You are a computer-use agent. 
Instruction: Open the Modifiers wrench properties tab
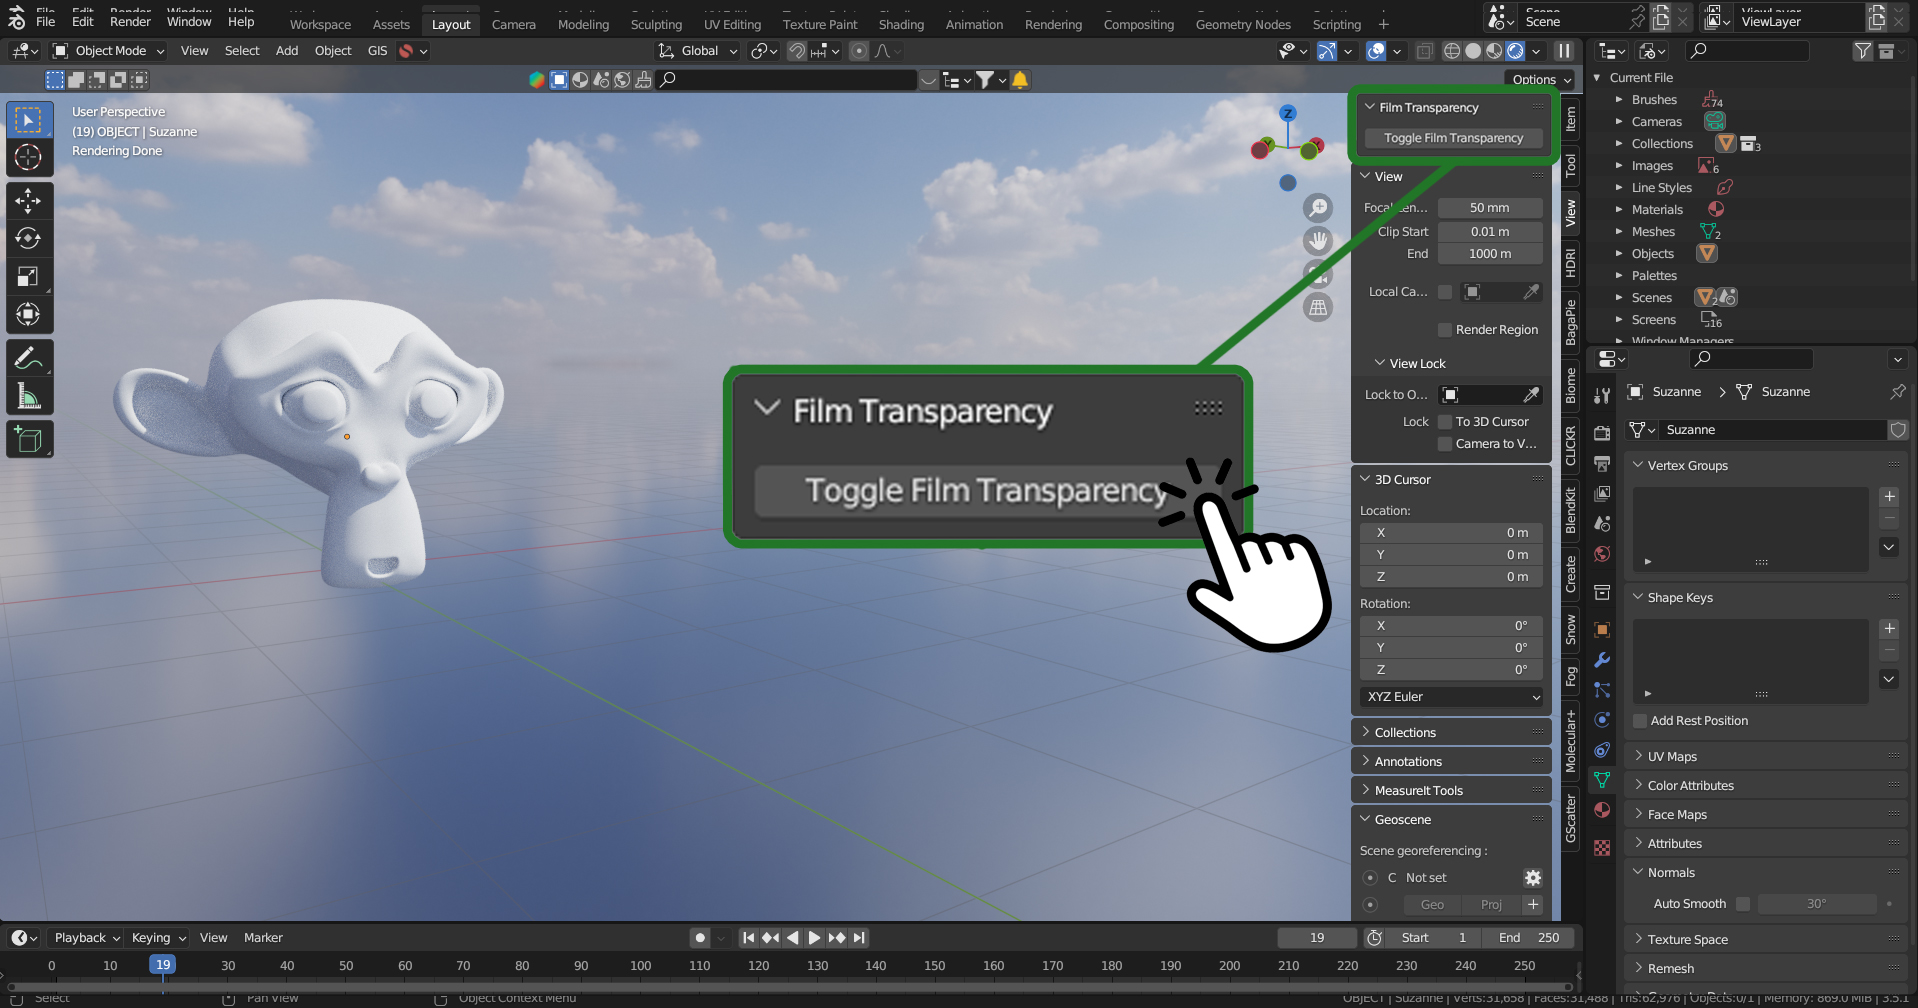click(1602, 659)
